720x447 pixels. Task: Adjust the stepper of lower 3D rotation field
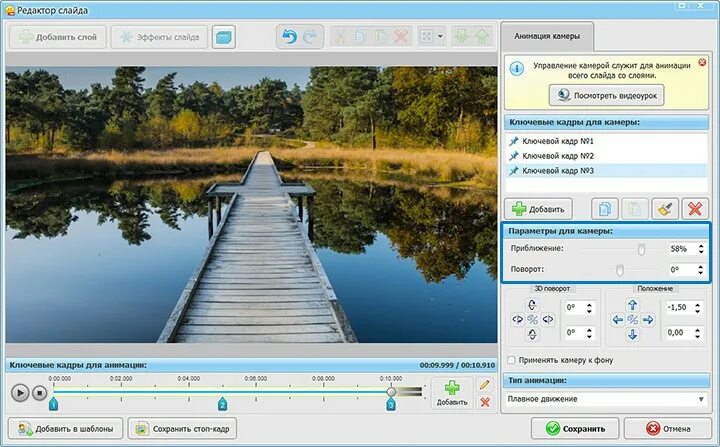coord(590,333)
